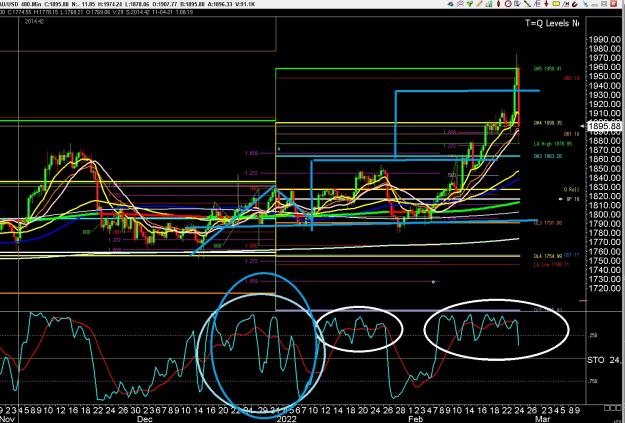The height and width of the screenshot is (423, 625).
Task: Click the line-with-list toolbar icon
Action: pyautogui.click(x=537, y=4)
